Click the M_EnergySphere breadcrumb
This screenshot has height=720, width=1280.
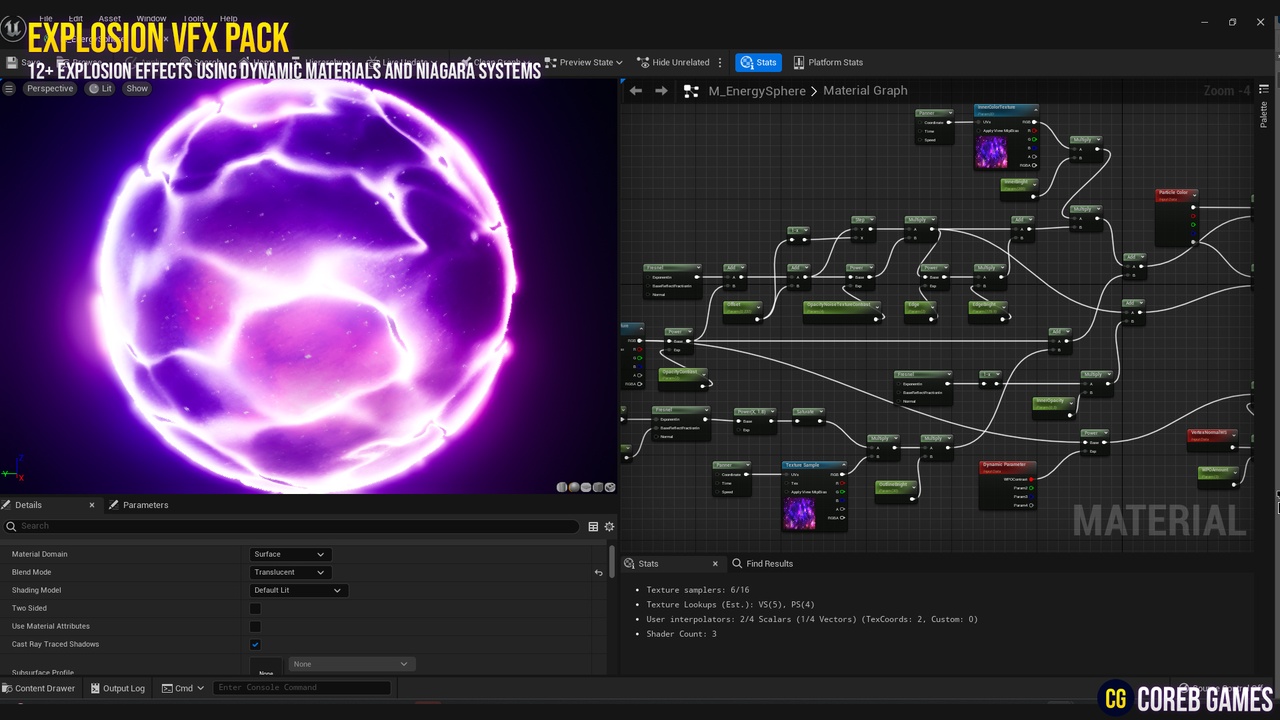tap(756, 91)
